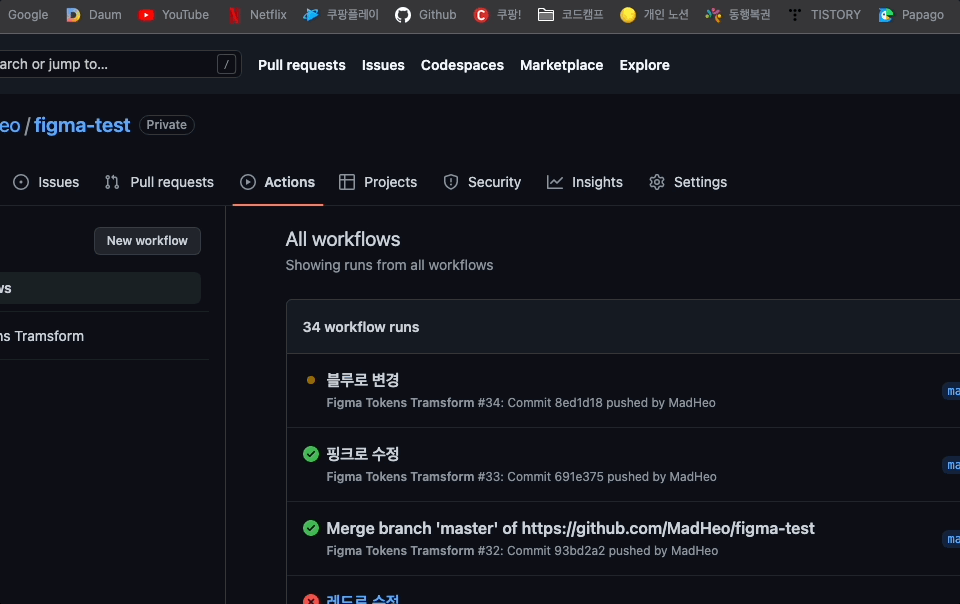
Task: Open Explore in top navigation
Action: tap(645, 65)
